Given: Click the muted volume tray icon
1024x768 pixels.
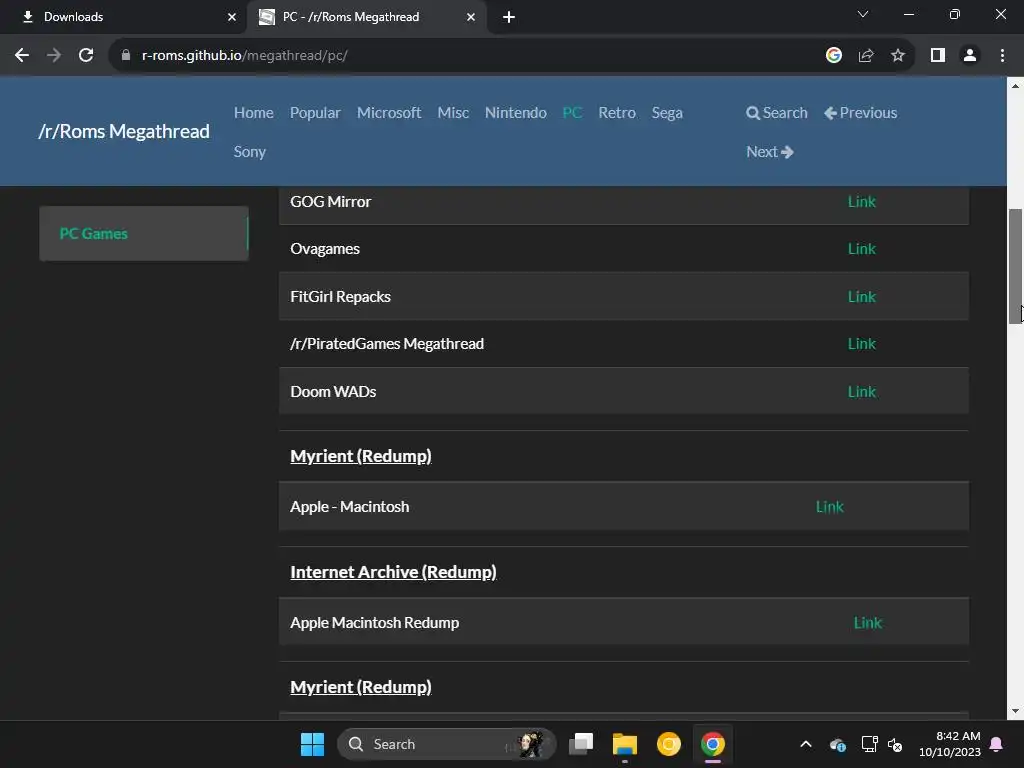Looking at the screenshot, I should click(x=895, y=744).
